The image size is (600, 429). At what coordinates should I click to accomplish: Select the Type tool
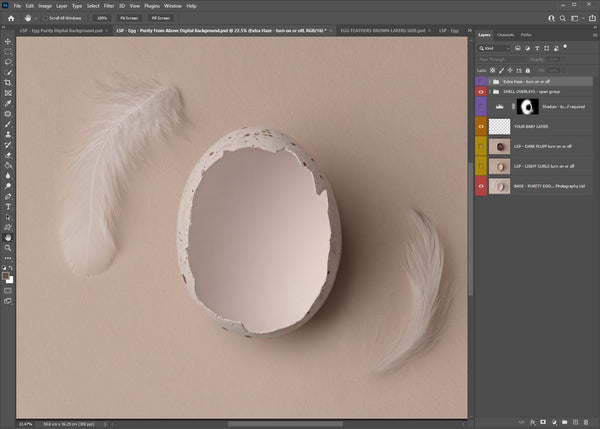coord(8,207)
